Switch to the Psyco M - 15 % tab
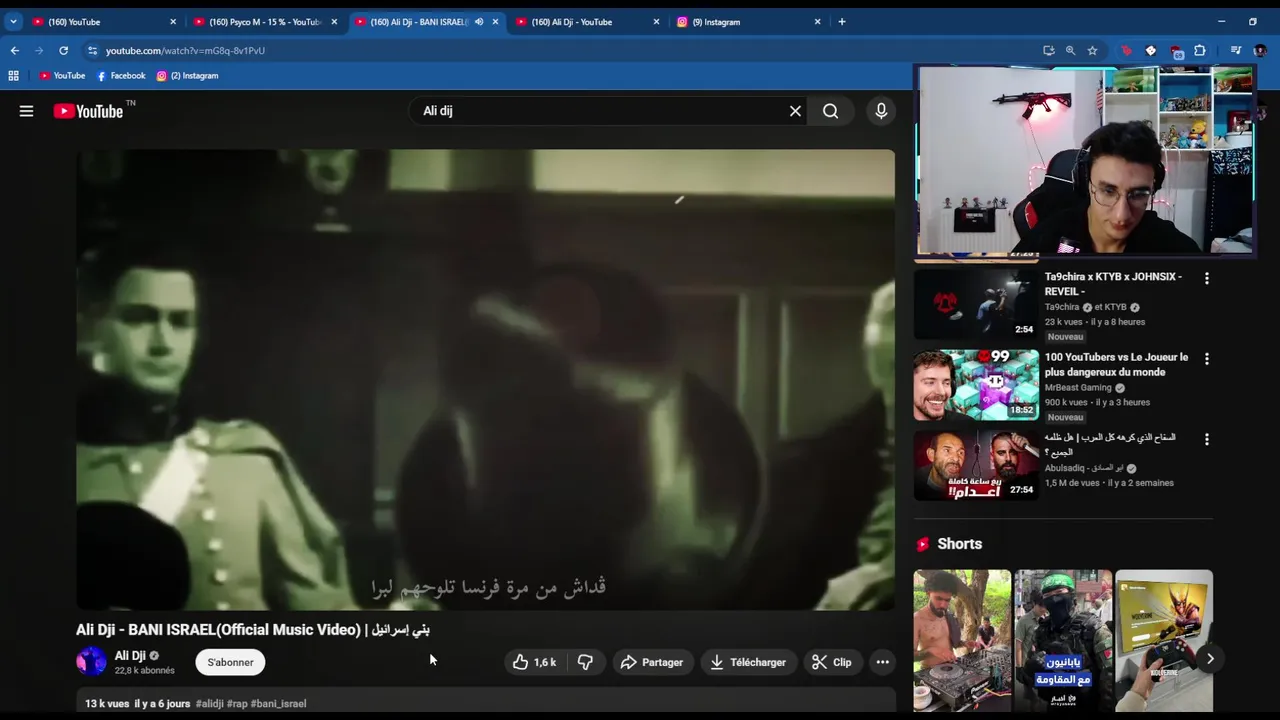The width and height of the screenshot is (1280, 720). 265,22
